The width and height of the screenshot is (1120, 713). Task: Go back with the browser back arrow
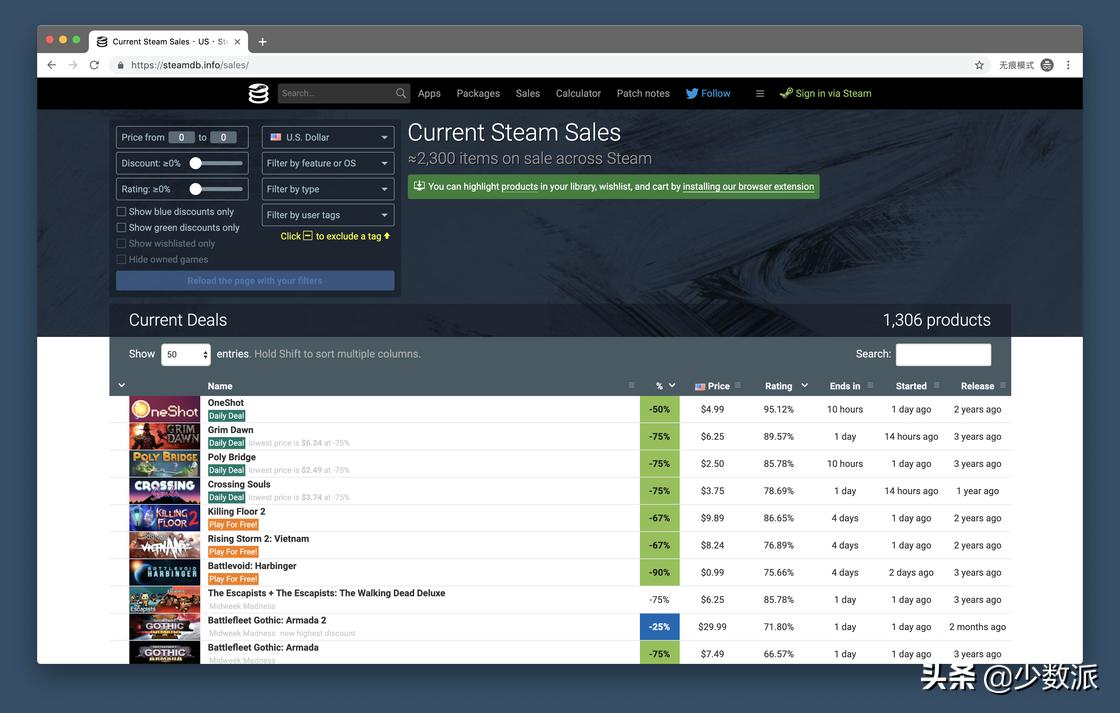click(52, 65)
